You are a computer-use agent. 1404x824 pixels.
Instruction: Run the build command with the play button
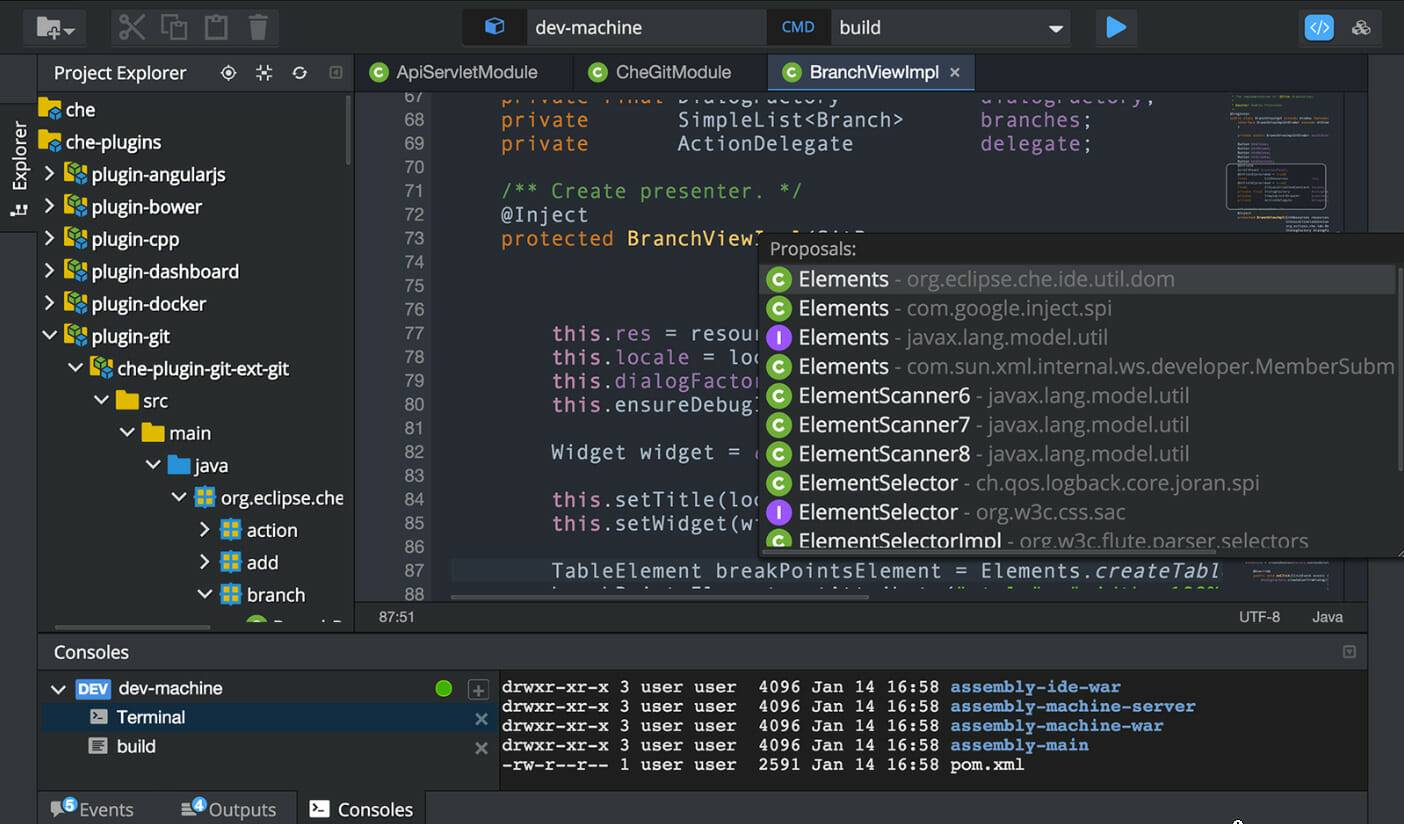point(1116,27)
